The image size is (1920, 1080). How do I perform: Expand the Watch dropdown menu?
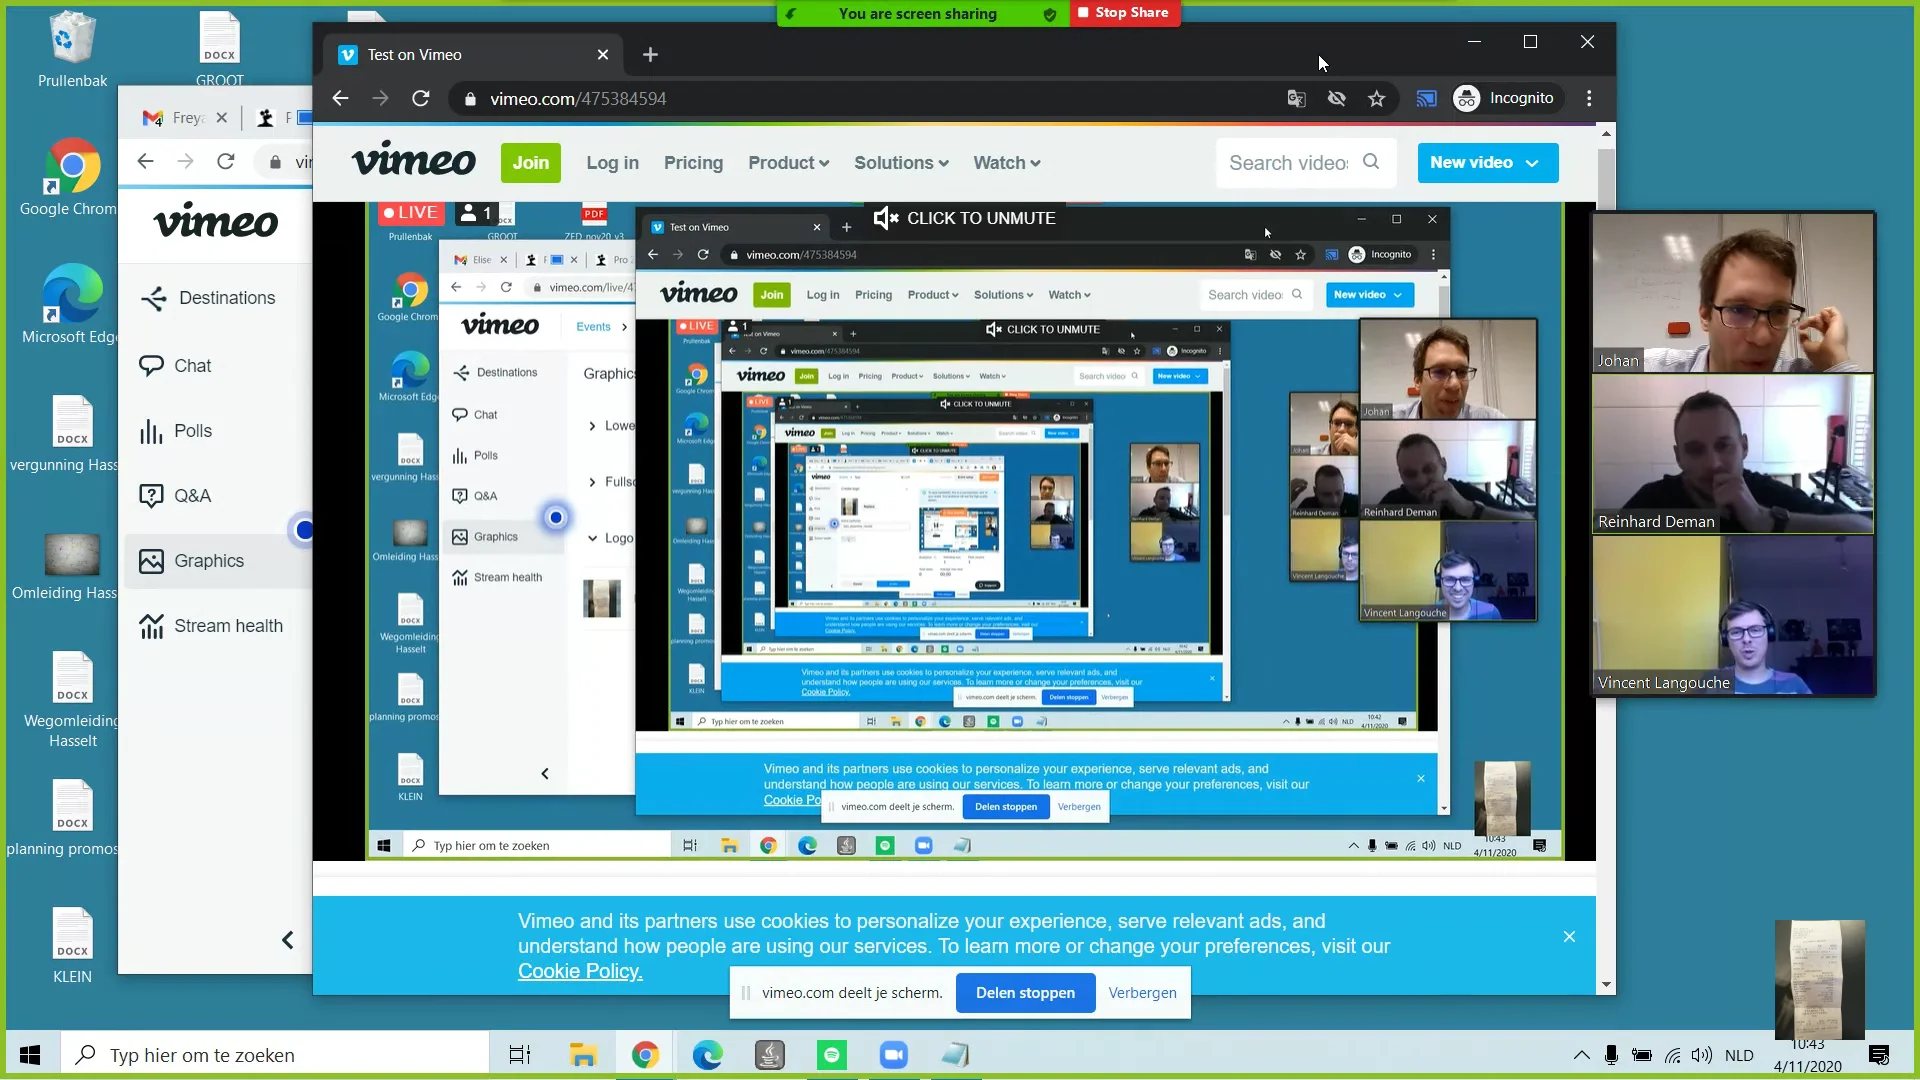pyautogui.click(x=1007, y=163)
